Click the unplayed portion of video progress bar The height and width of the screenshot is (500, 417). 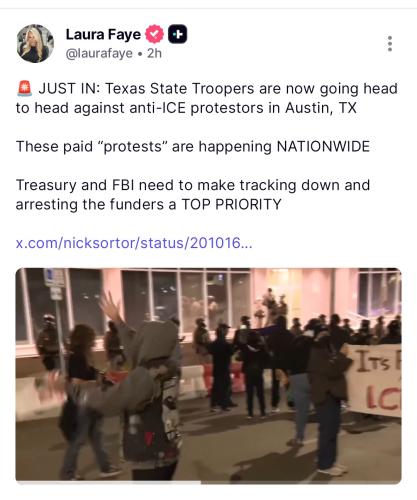point(301,482)
